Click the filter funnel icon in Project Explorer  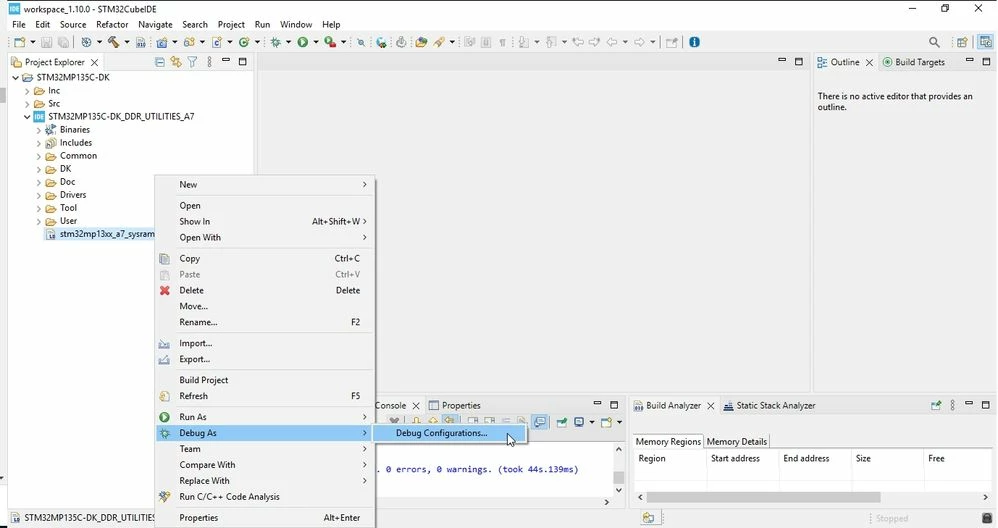coord(192,62)
